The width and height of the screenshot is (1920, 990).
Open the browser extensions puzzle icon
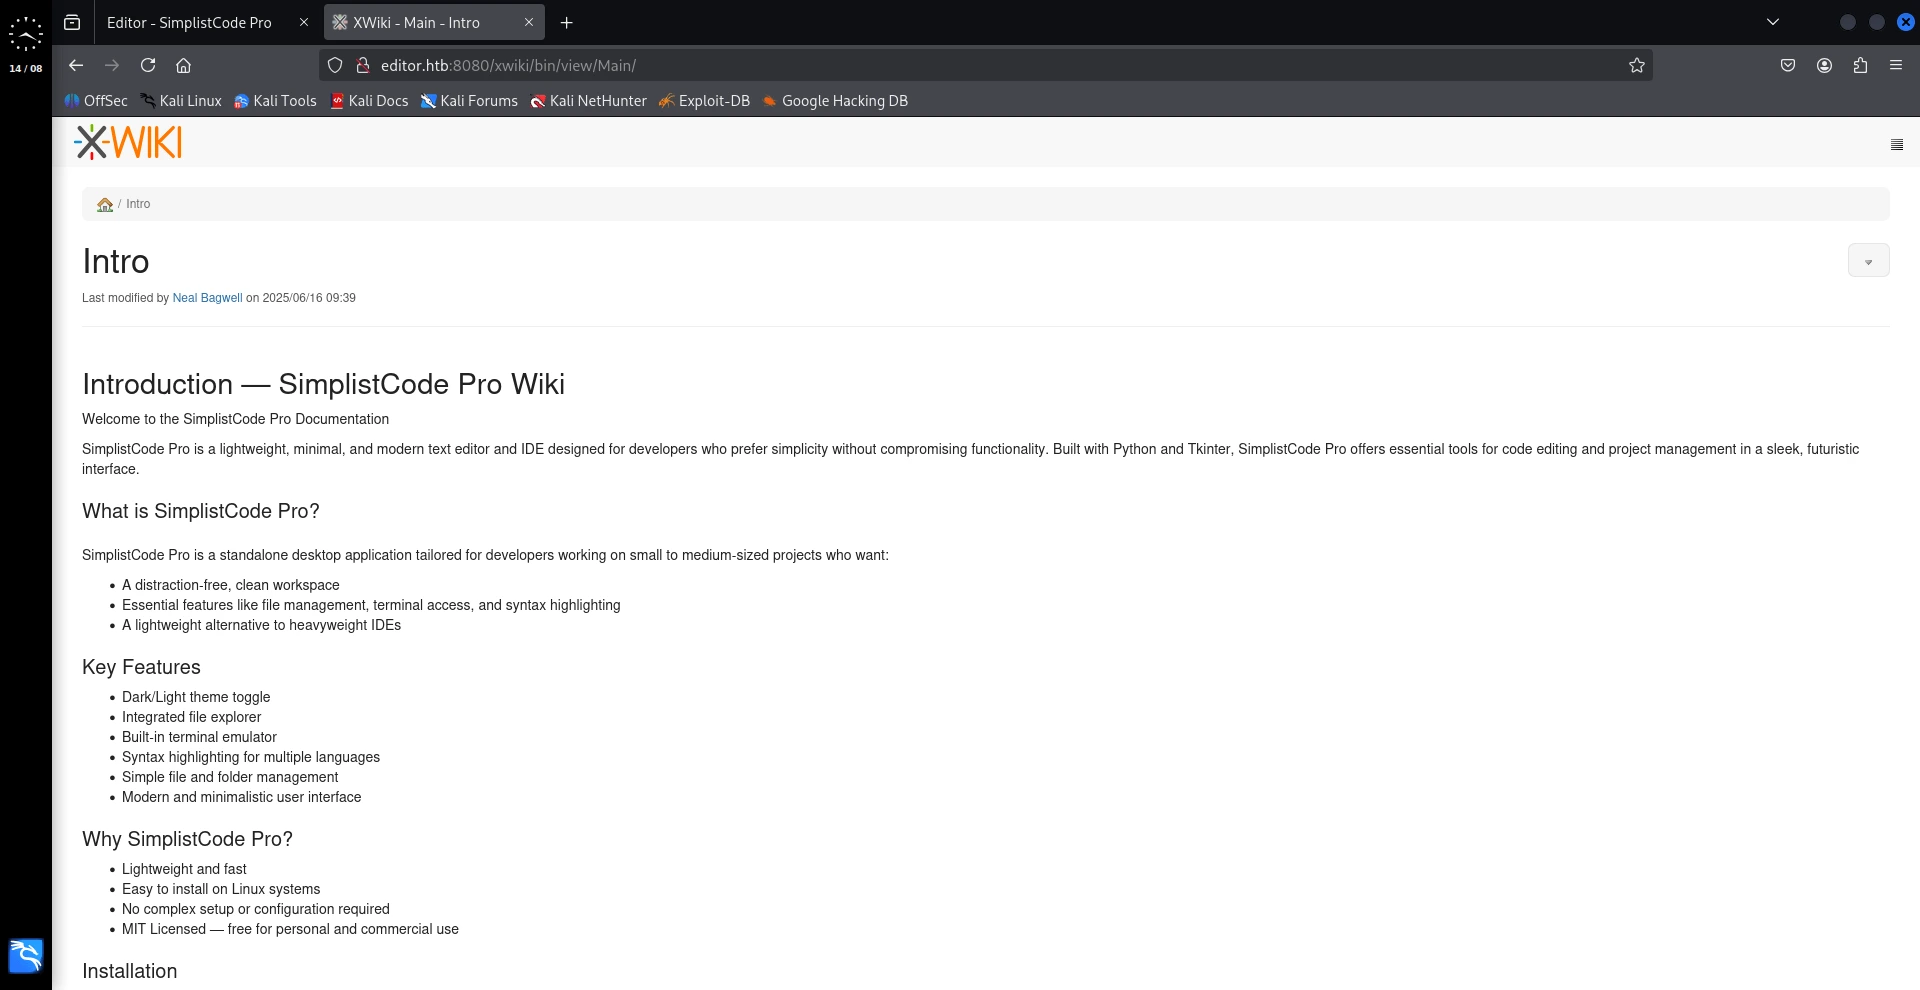tap(1860, 65)
